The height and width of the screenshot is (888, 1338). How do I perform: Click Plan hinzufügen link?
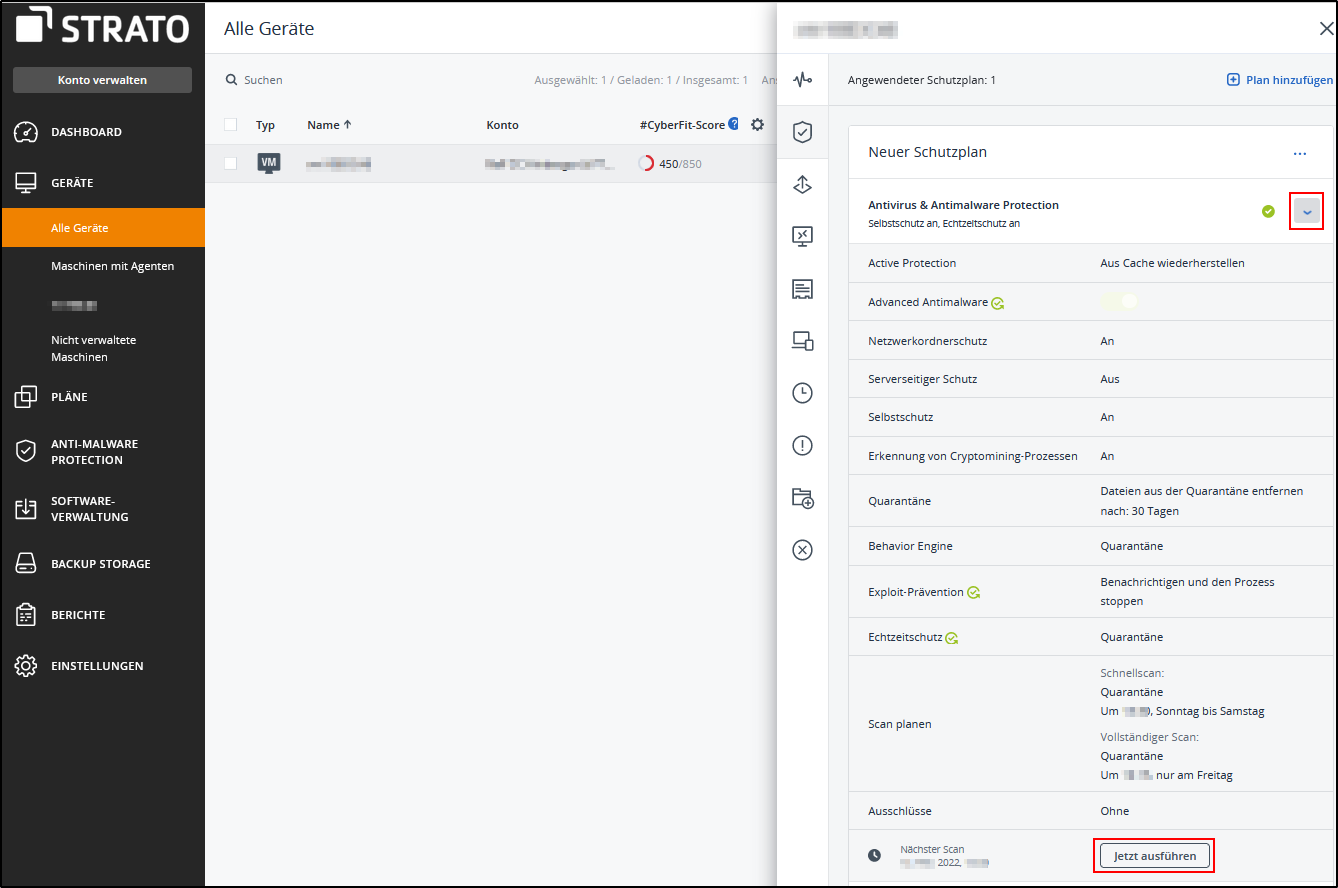coord(1279,80)
